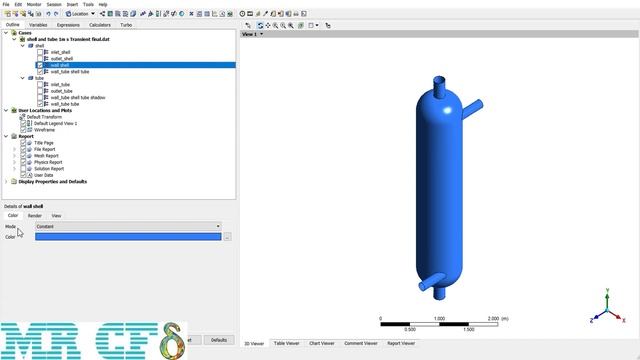This screenshot has height=360, width=640.
Task: Switch to the Table Viewer tab
Action: point(287,343)
